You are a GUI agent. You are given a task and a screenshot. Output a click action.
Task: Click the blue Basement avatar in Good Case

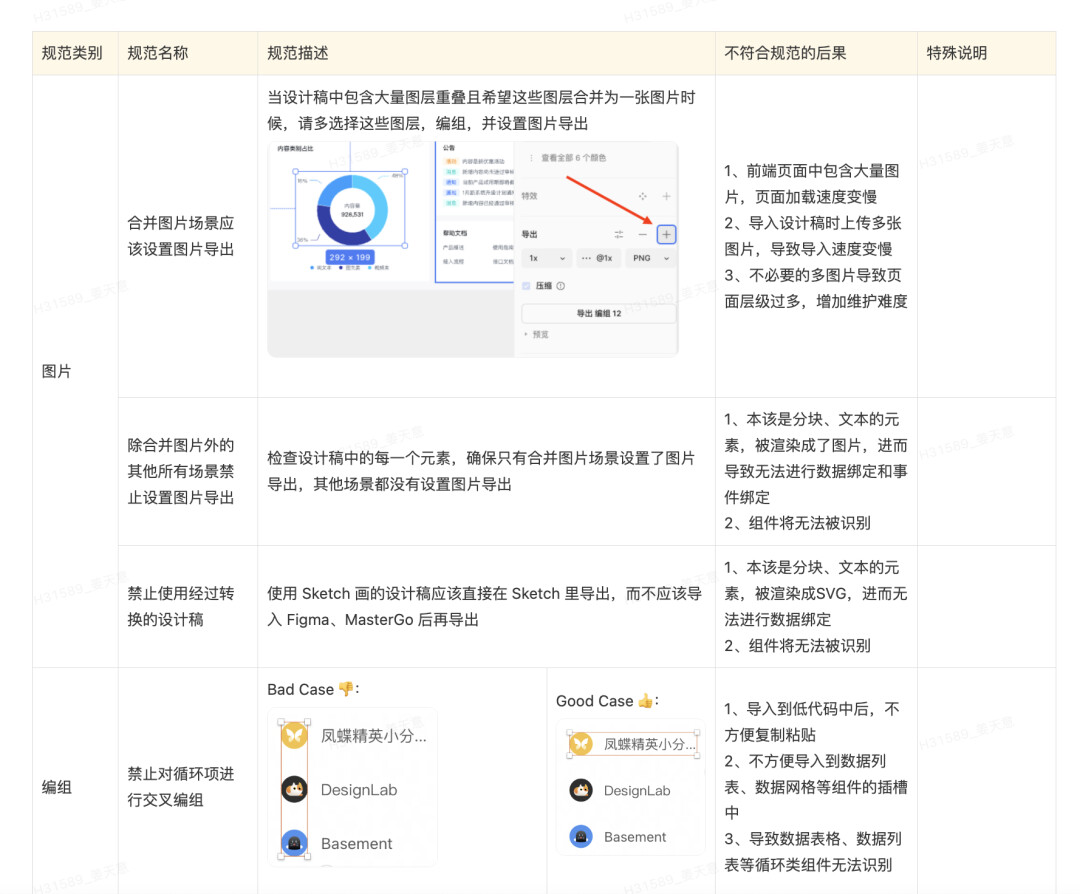pos(580,837)
